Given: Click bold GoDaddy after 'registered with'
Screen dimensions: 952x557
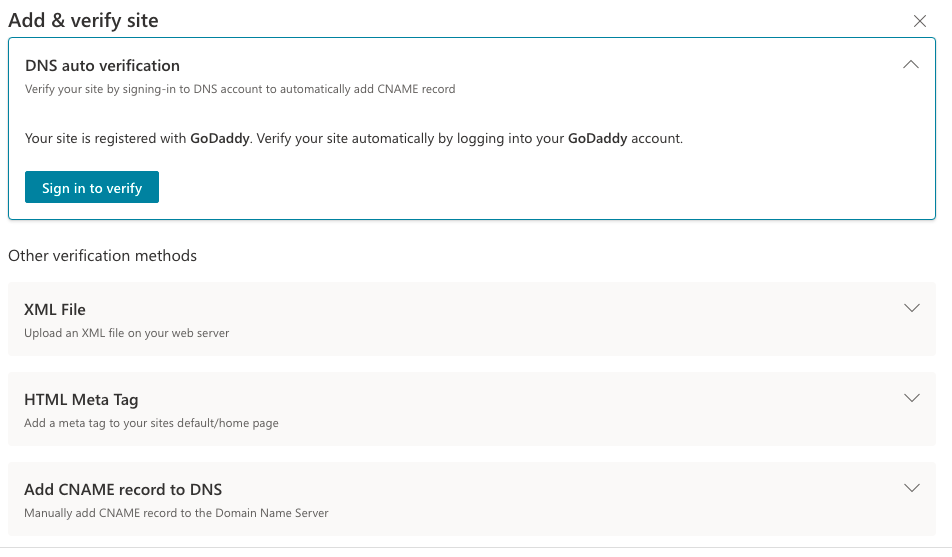Looking at the screenshot, I should 220,138.
